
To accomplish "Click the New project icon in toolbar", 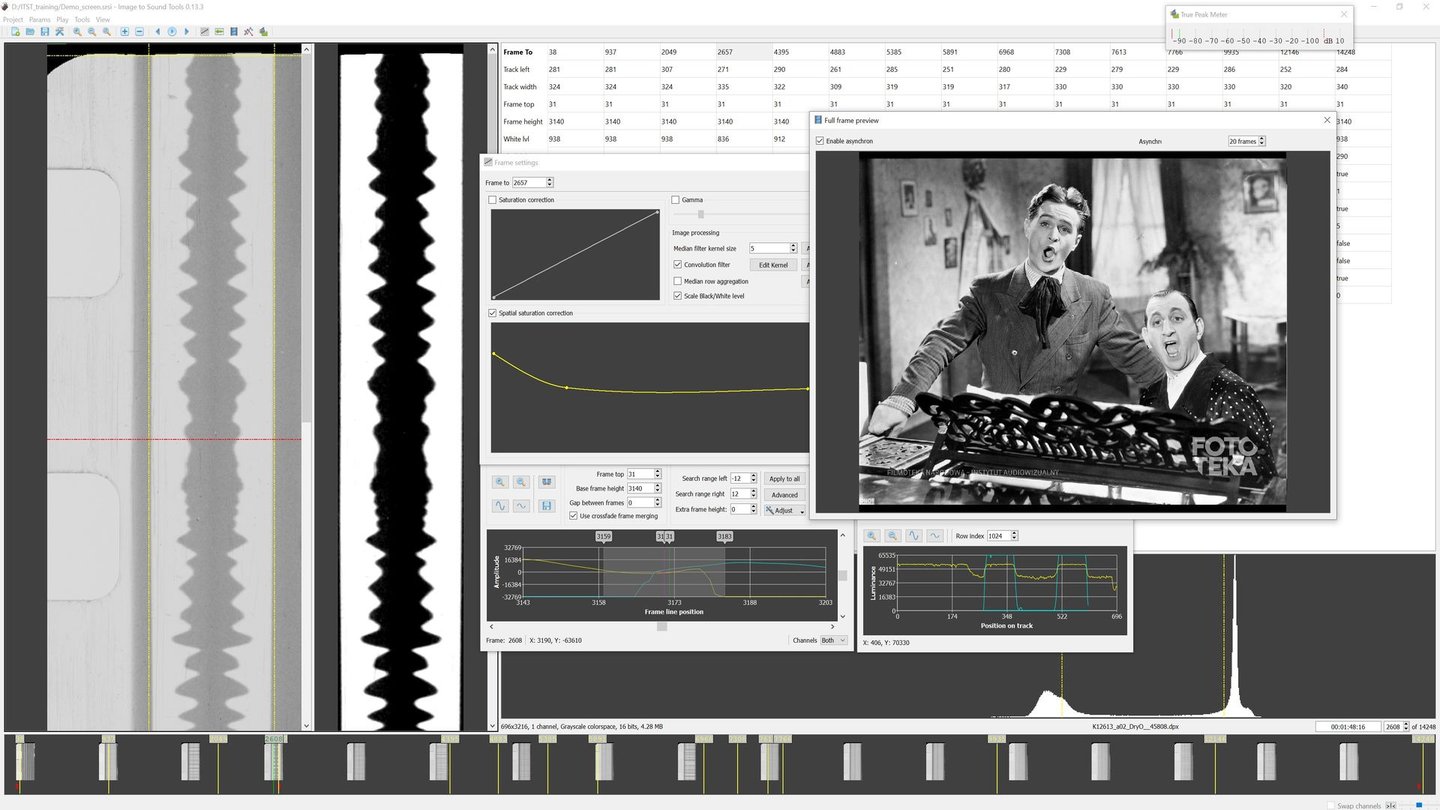I will tap(15, 32).
